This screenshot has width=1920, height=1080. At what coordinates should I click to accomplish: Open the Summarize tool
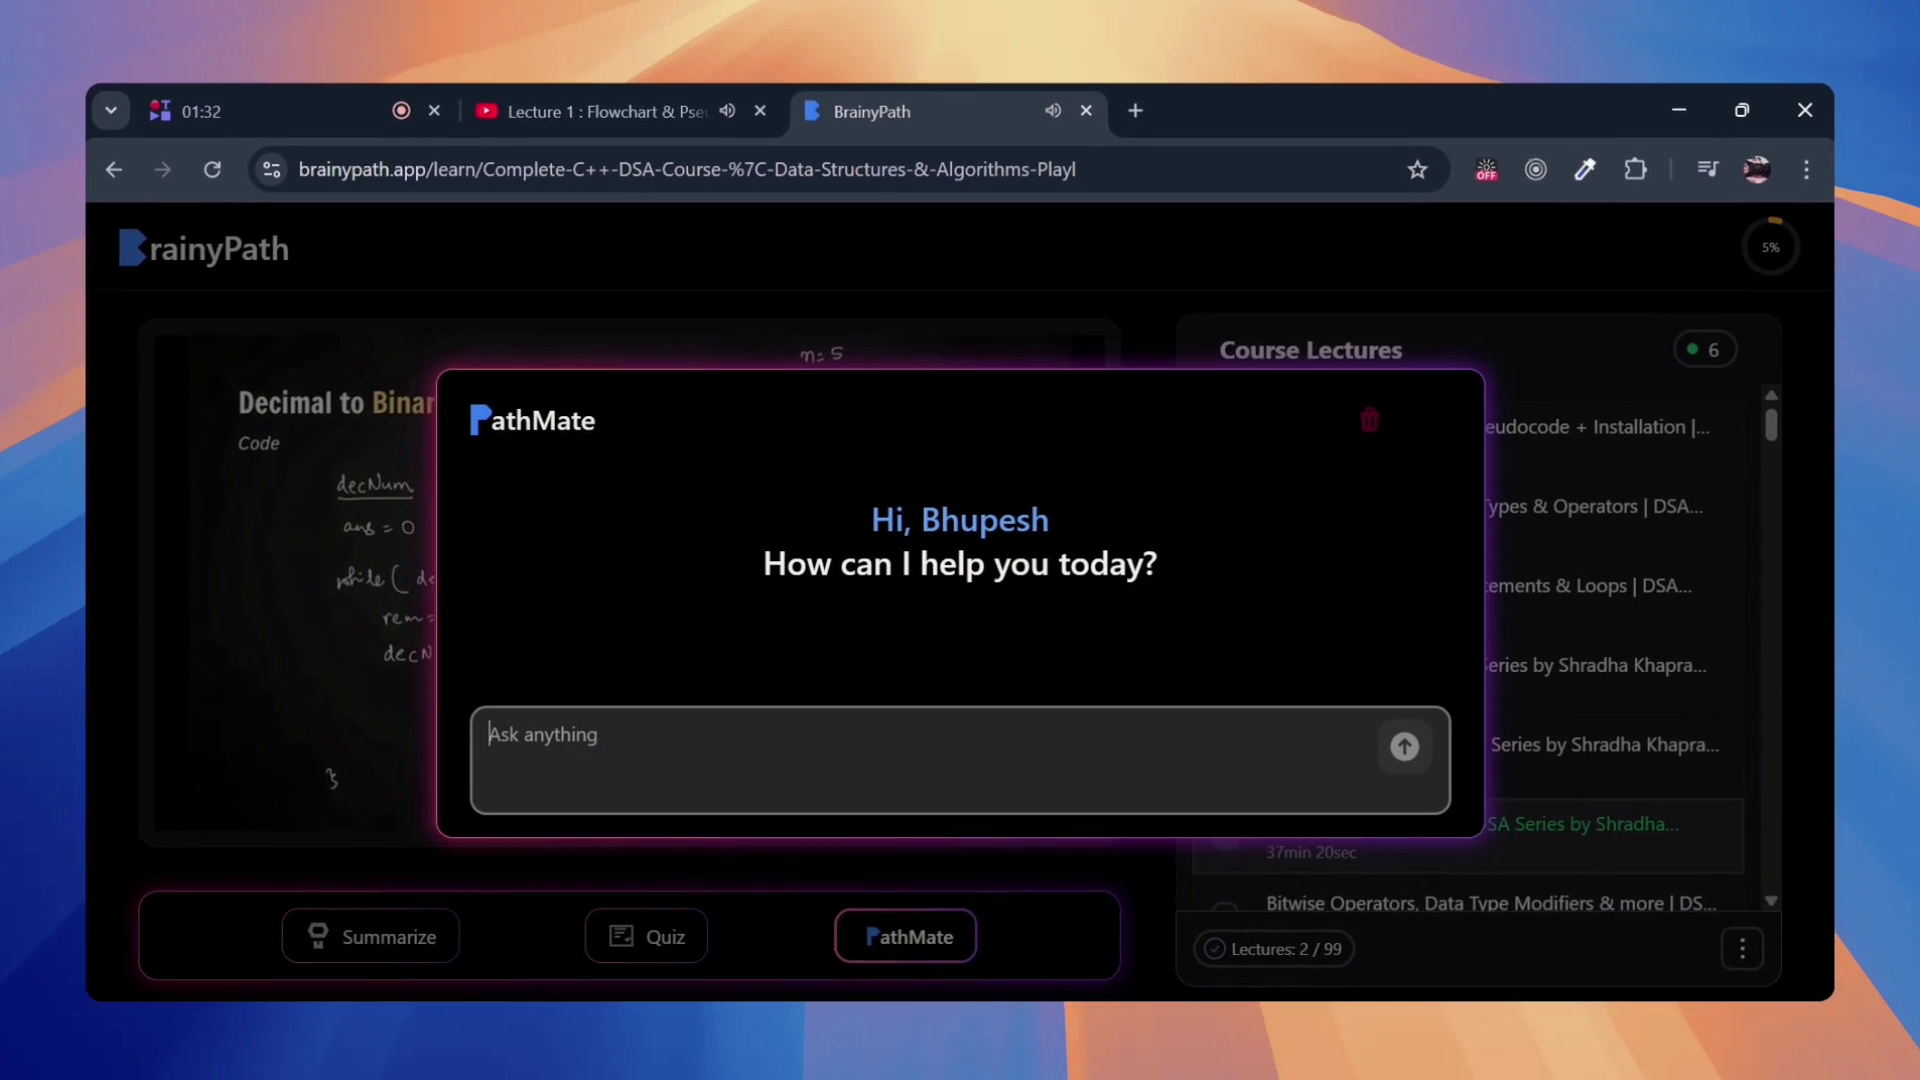pyautogui.click(x=370, y=936)
